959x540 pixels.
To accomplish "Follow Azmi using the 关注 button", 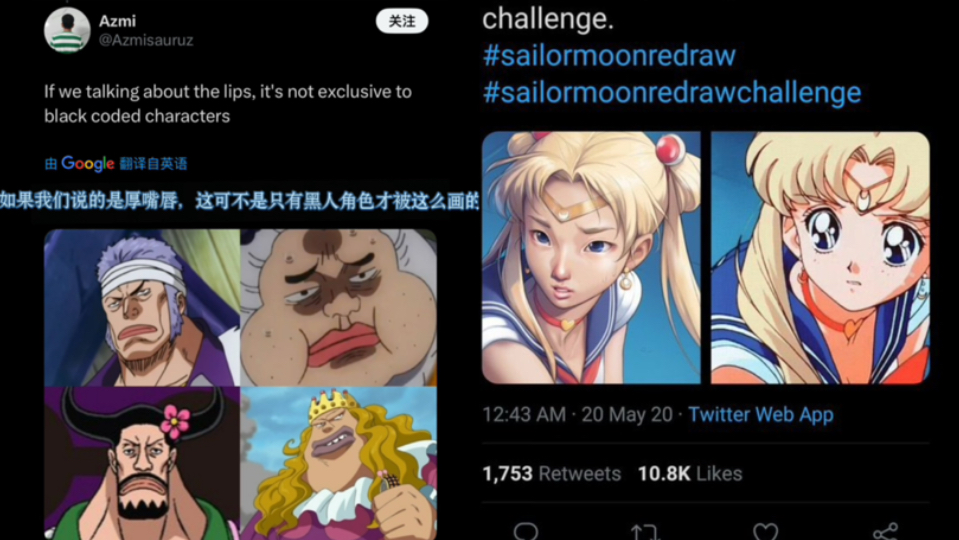I will click(x=402, y=21).
